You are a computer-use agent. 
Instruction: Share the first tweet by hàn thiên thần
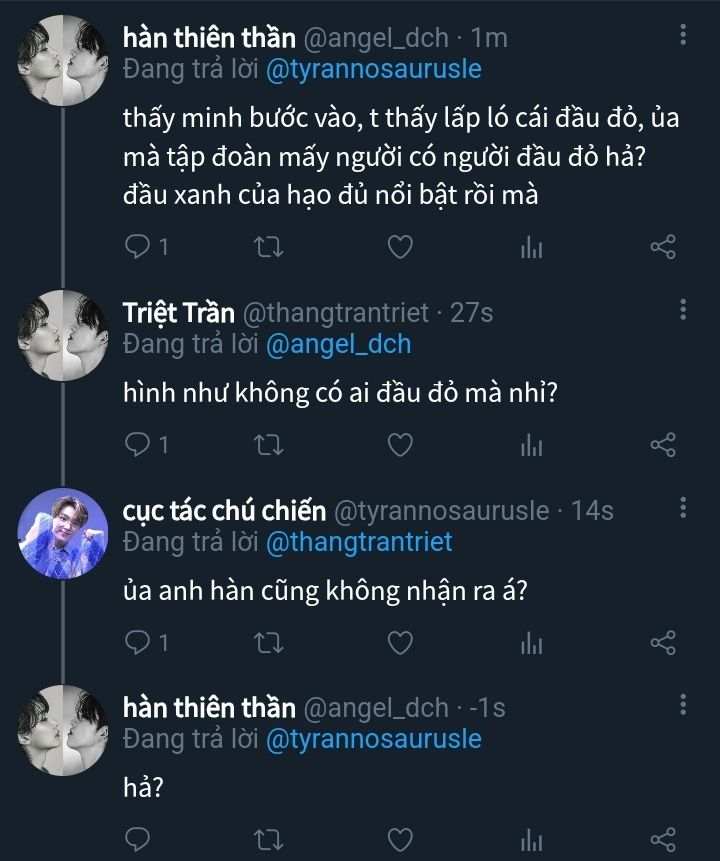pos(663,247)
